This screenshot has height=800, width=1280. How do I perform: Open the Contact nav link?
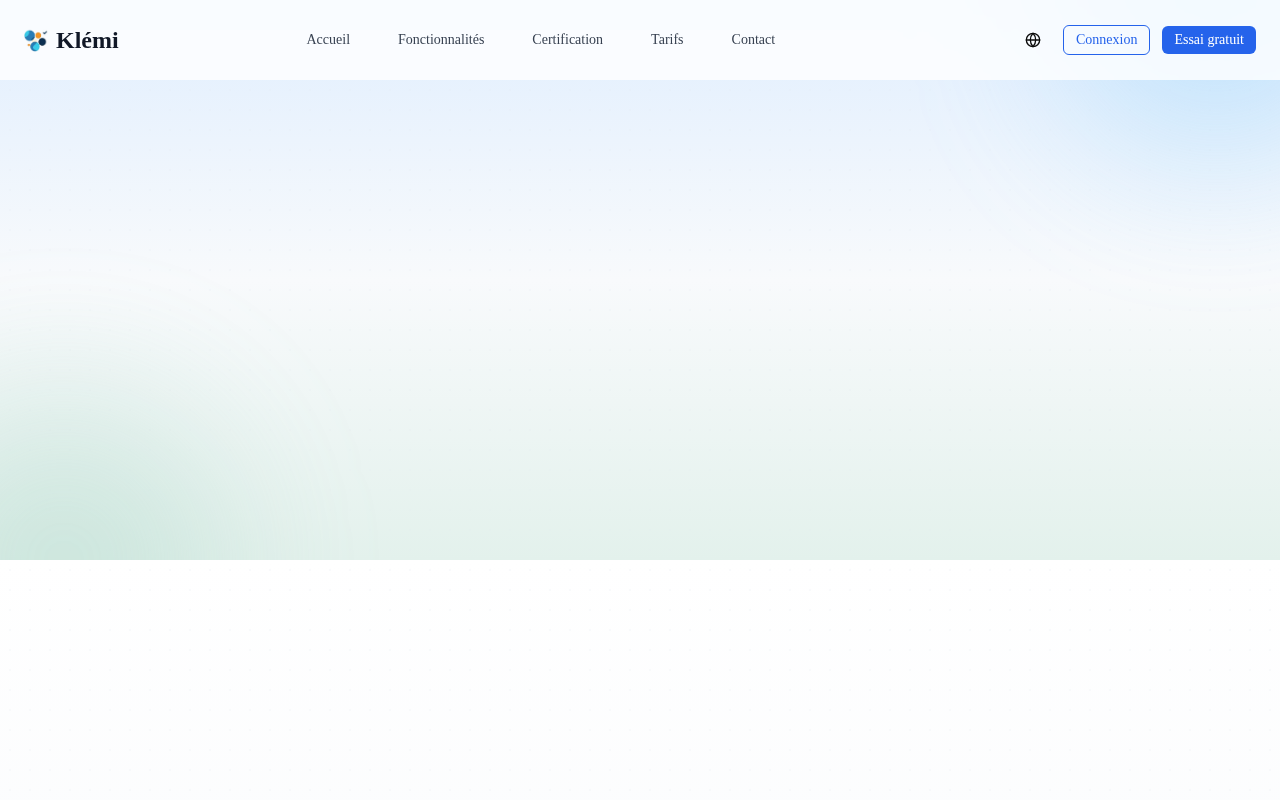click(x=753, y=40)
